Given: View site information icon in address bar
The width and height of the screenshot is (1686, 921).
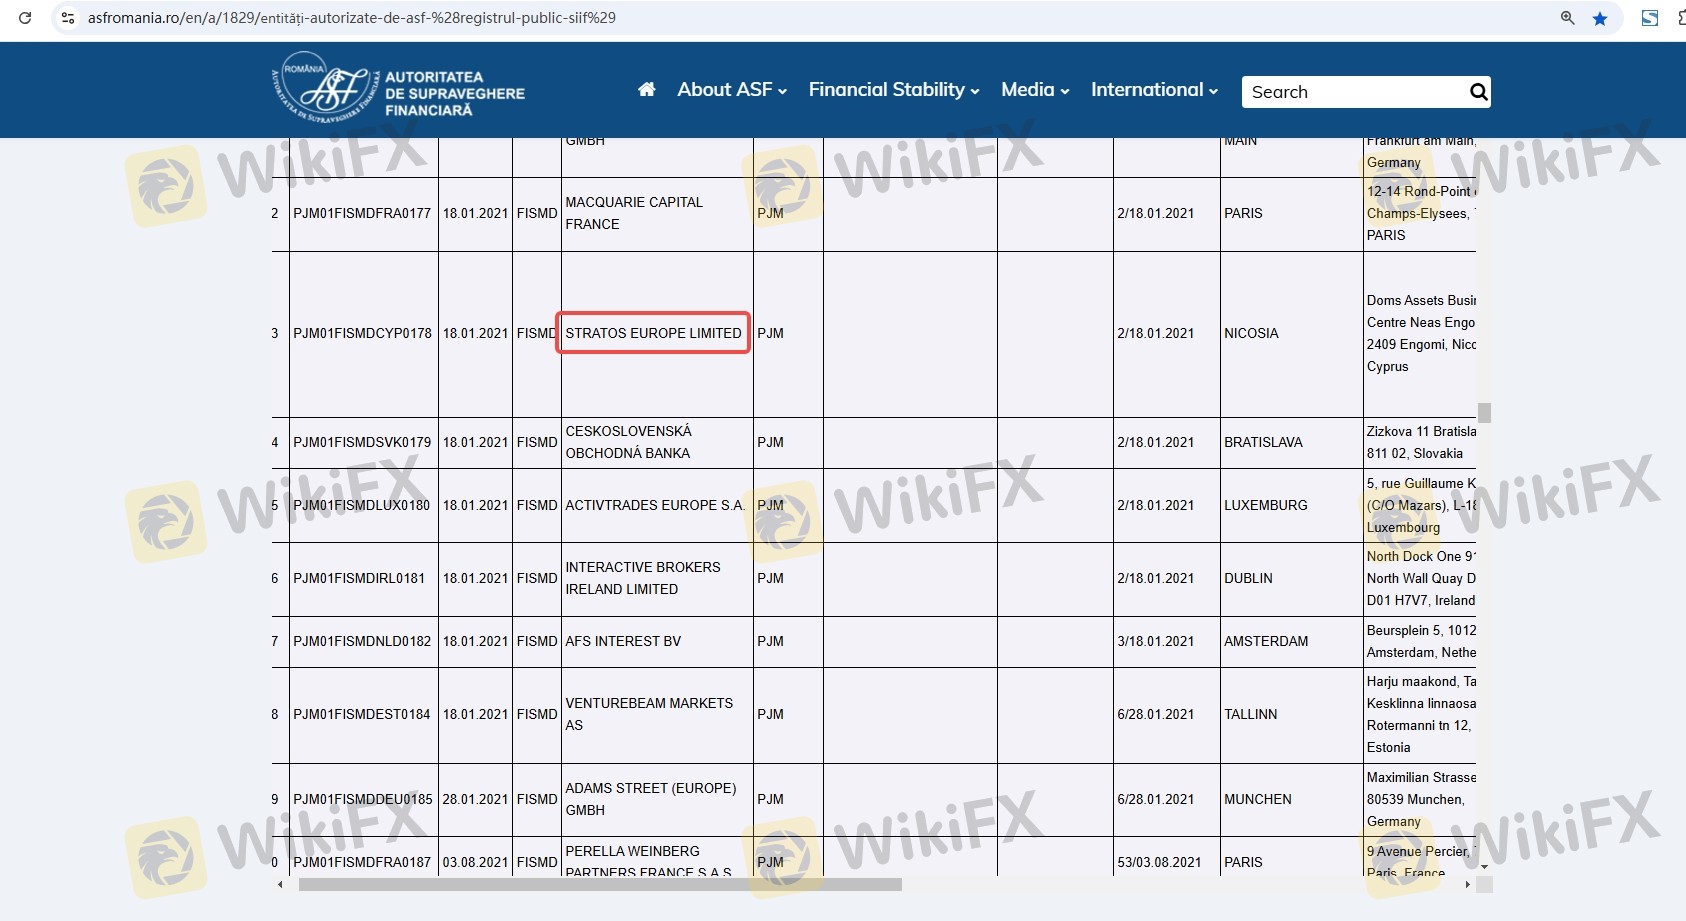Looking at the screenshot, I should [x=68, y=18].
